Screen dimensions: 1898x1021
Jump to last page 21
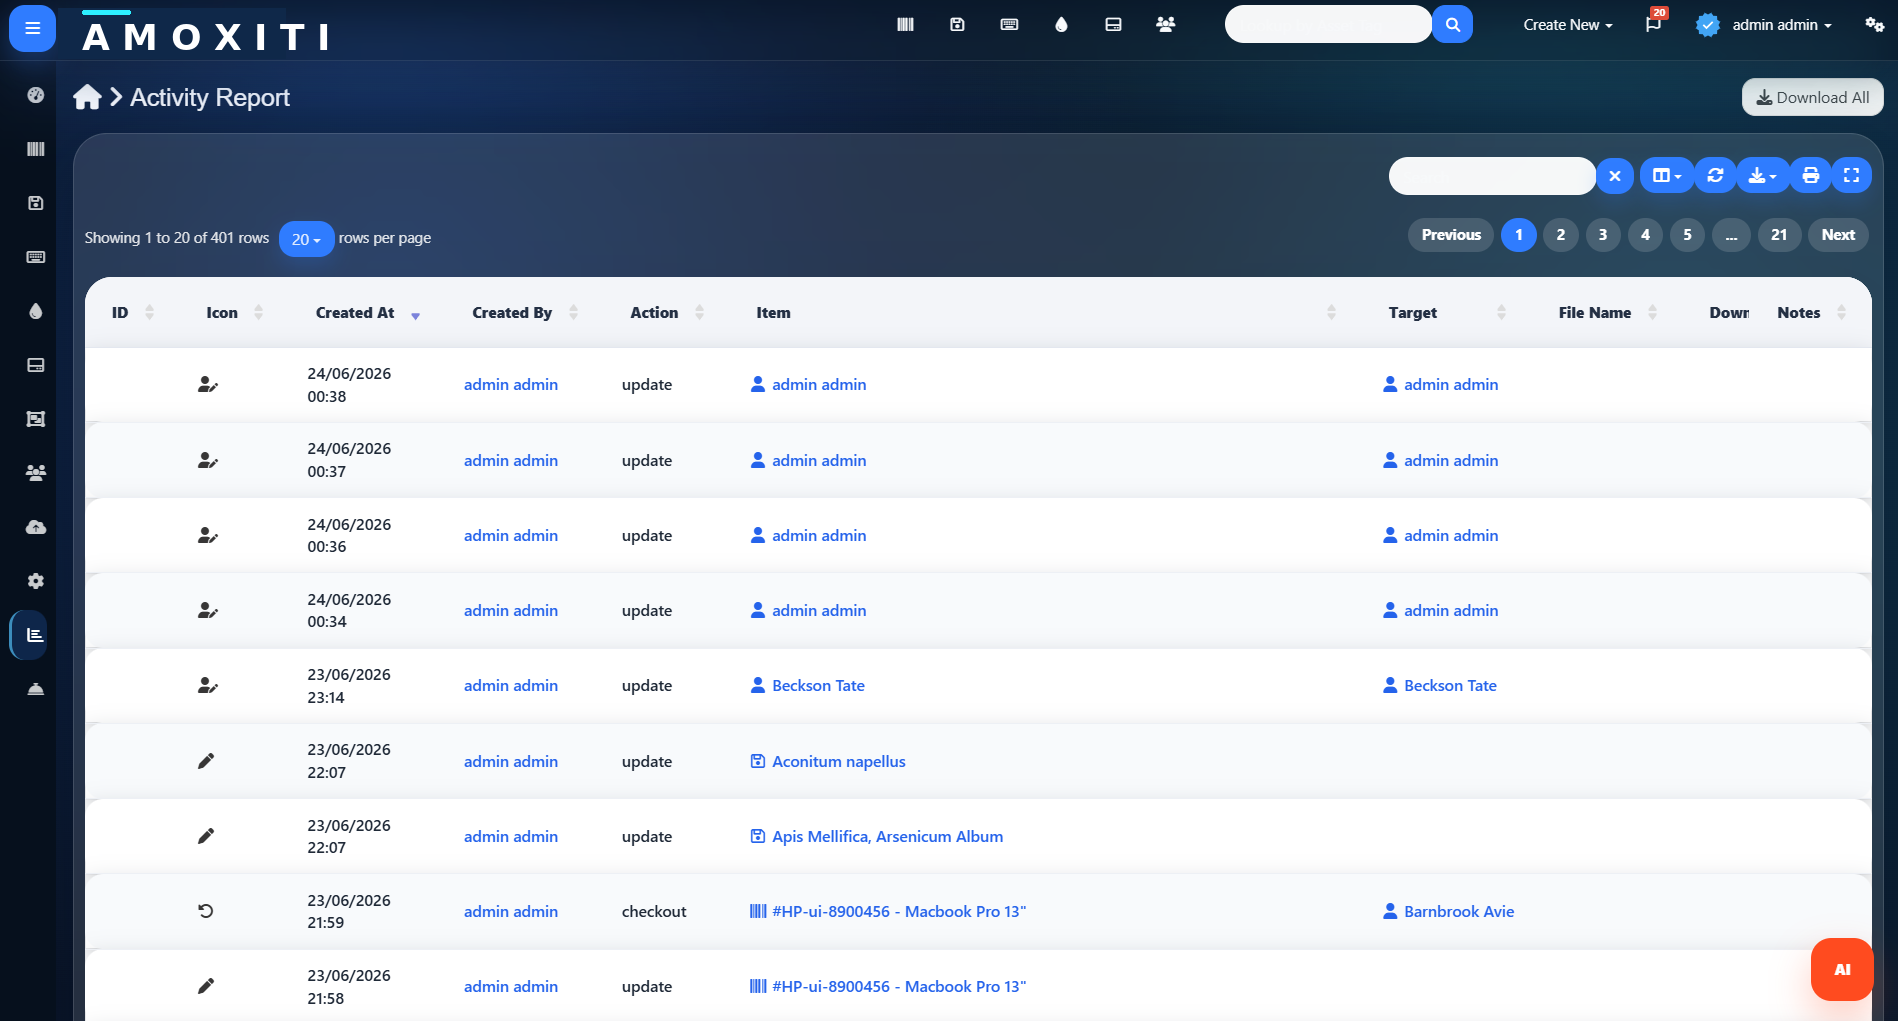(1779, 235)
